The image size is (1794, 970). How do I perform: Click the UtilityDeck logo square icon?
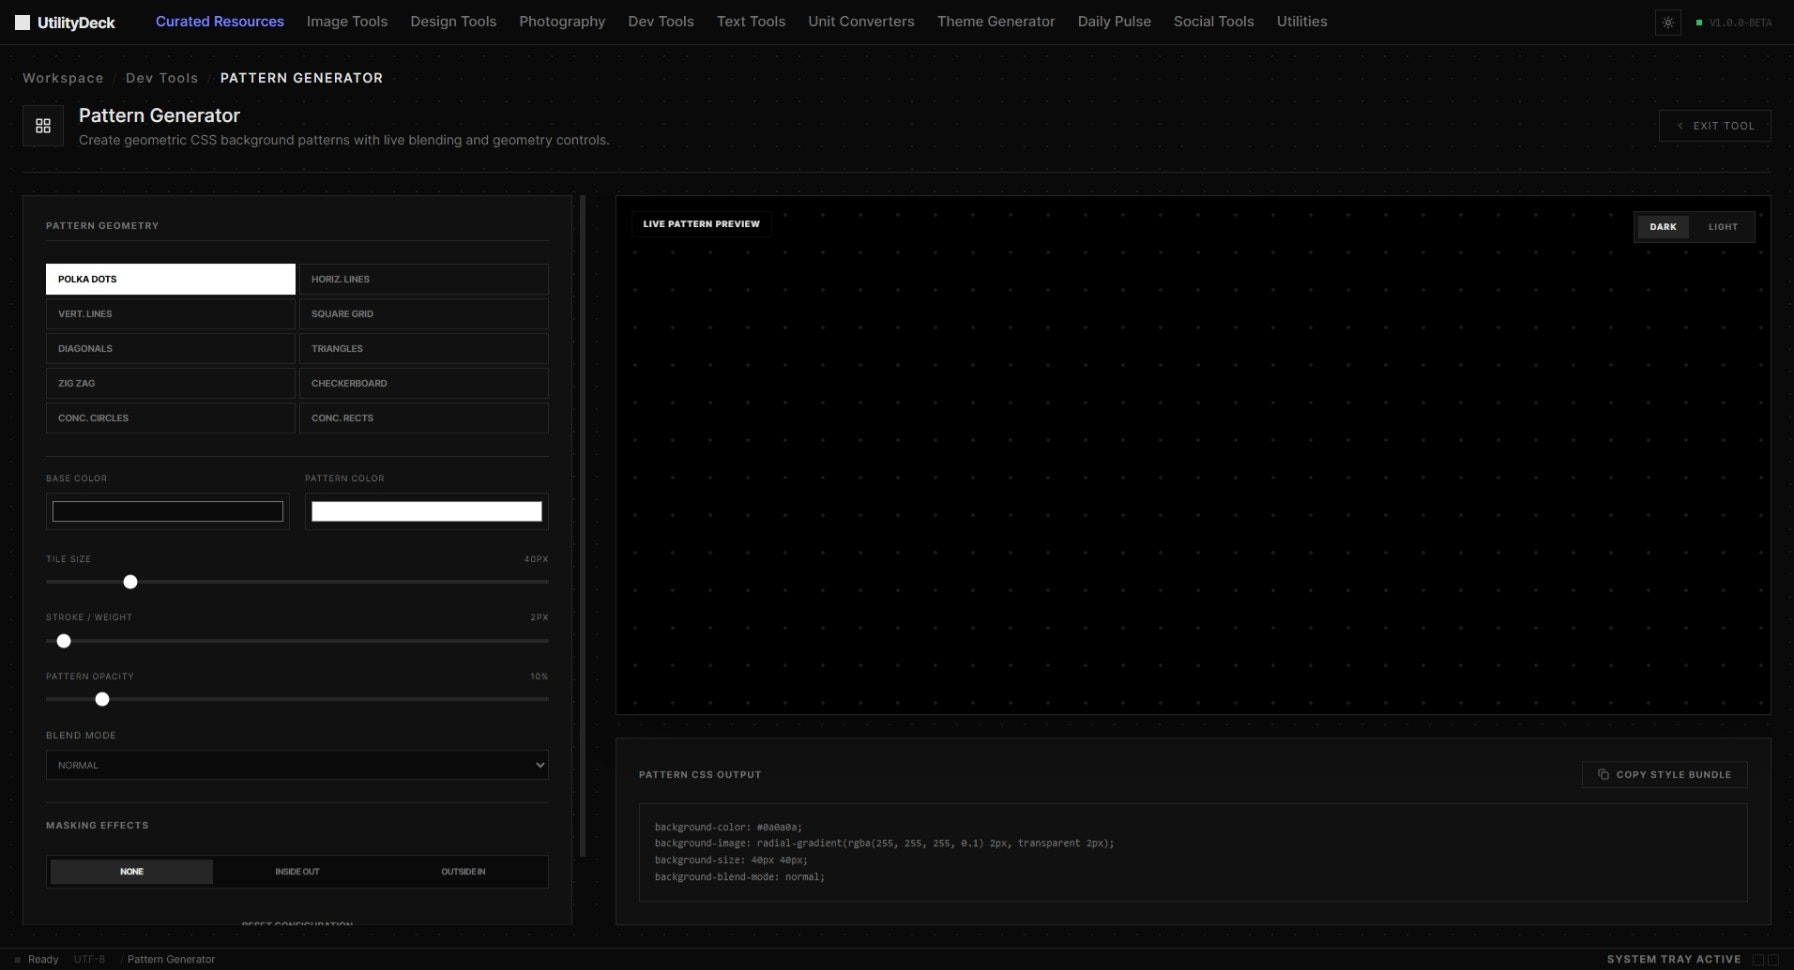tap(21, 21)
